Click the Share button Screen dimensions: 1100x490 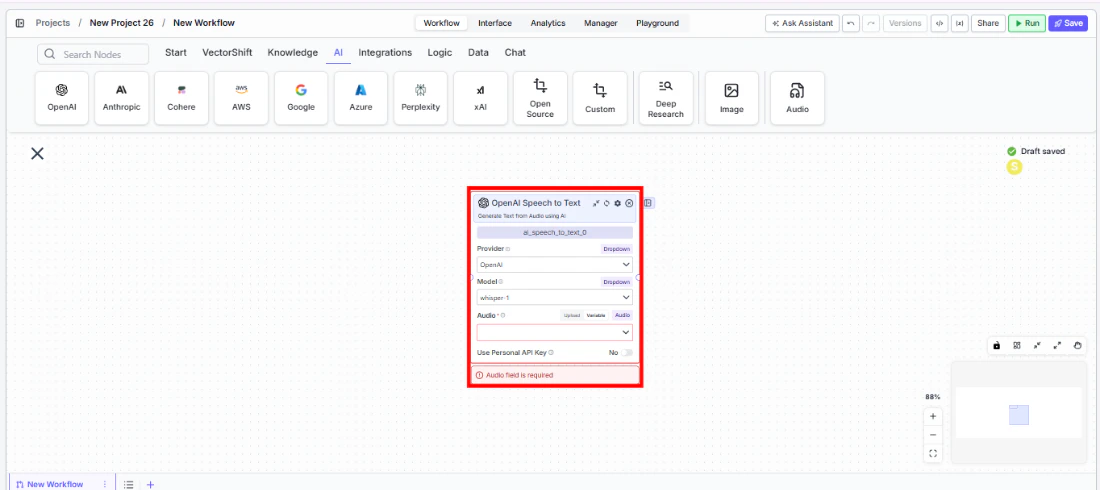click(988, 23)
